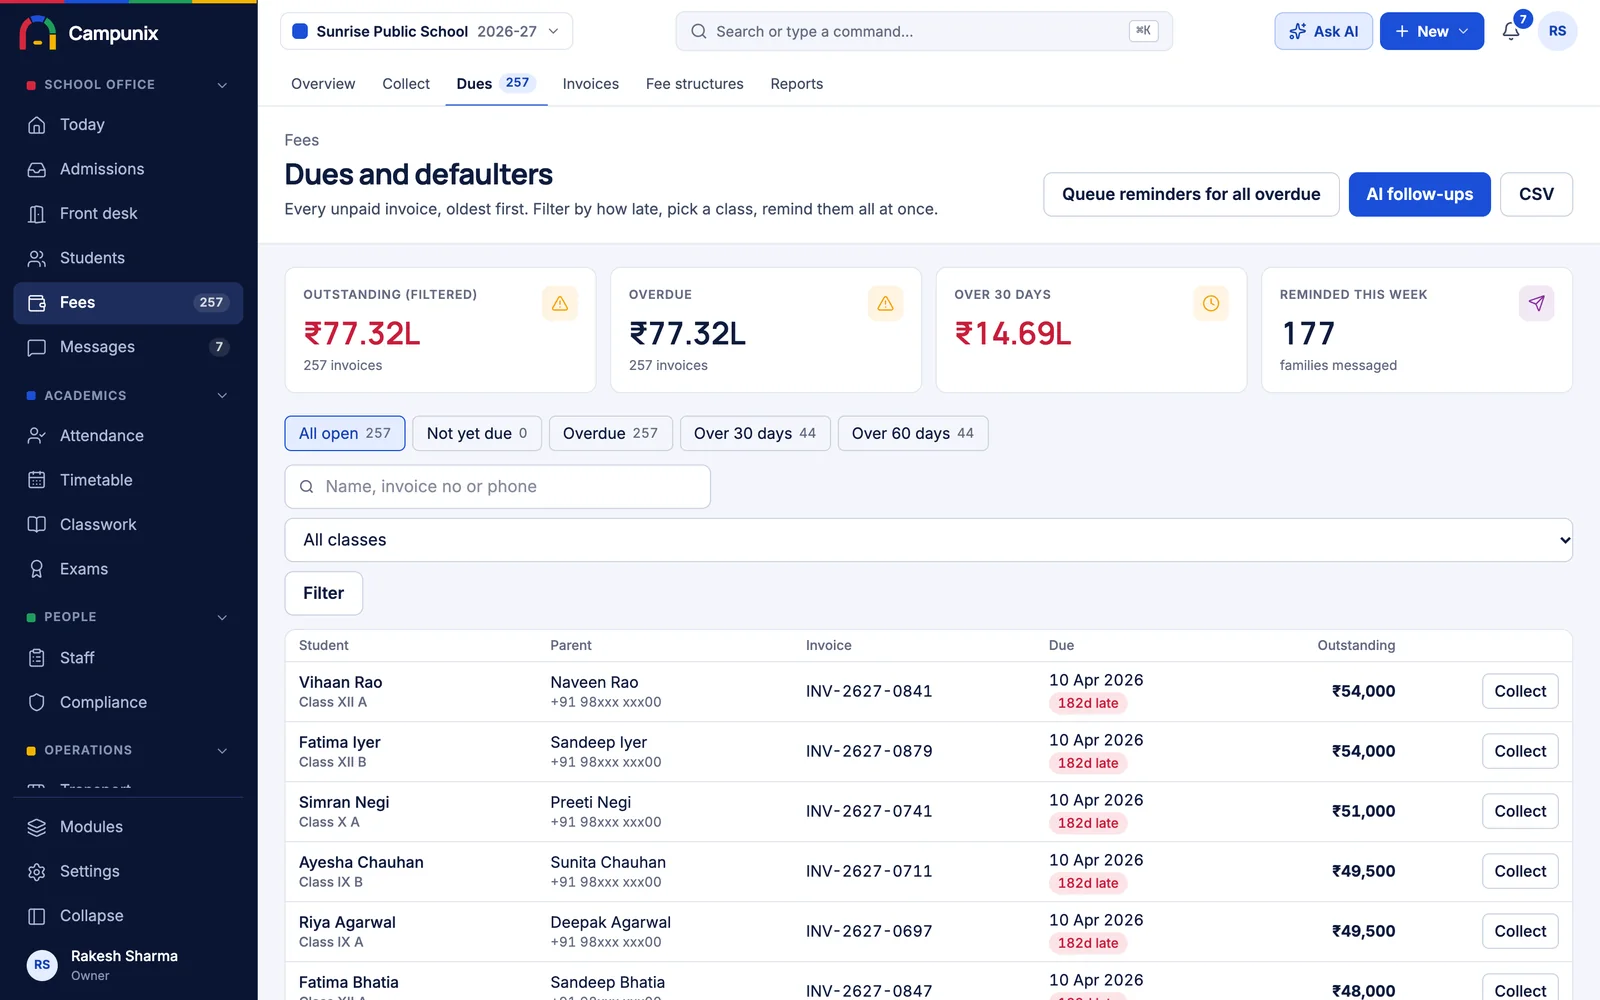
Task: Queue reminders for all overdue
Action: (1191, 194)
